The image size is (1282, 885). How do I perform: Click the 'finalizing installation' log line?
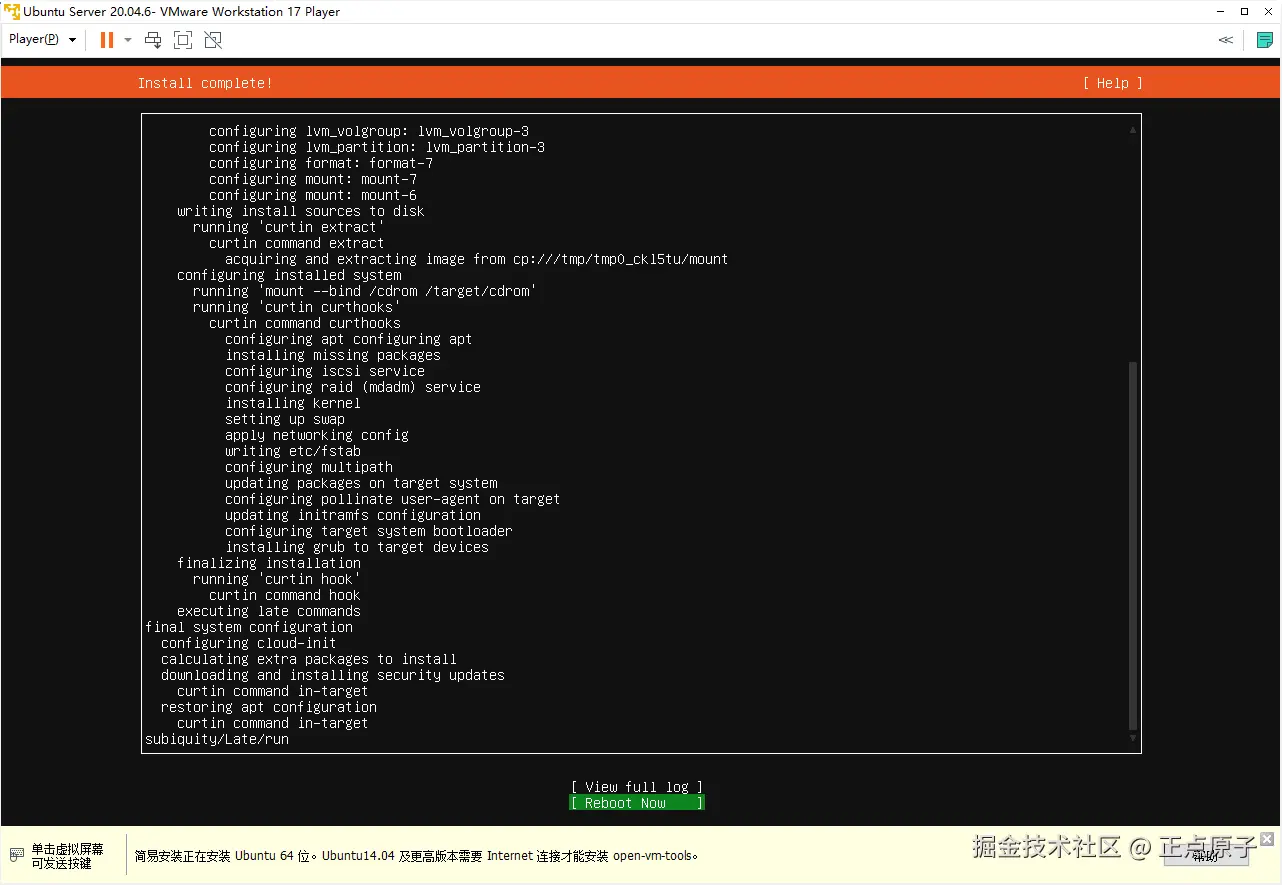pyautogui.click(x=269, y=563)
